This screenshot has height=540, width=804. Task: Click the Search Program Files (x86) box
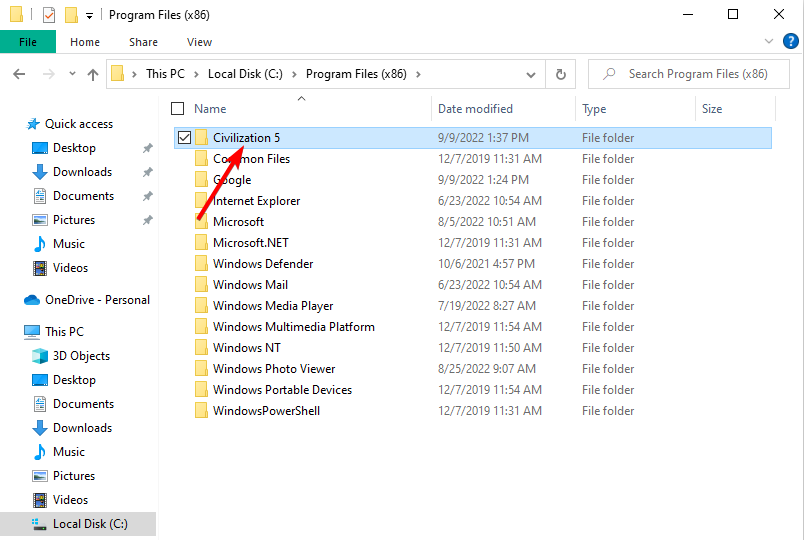click(x=688, y=74)
